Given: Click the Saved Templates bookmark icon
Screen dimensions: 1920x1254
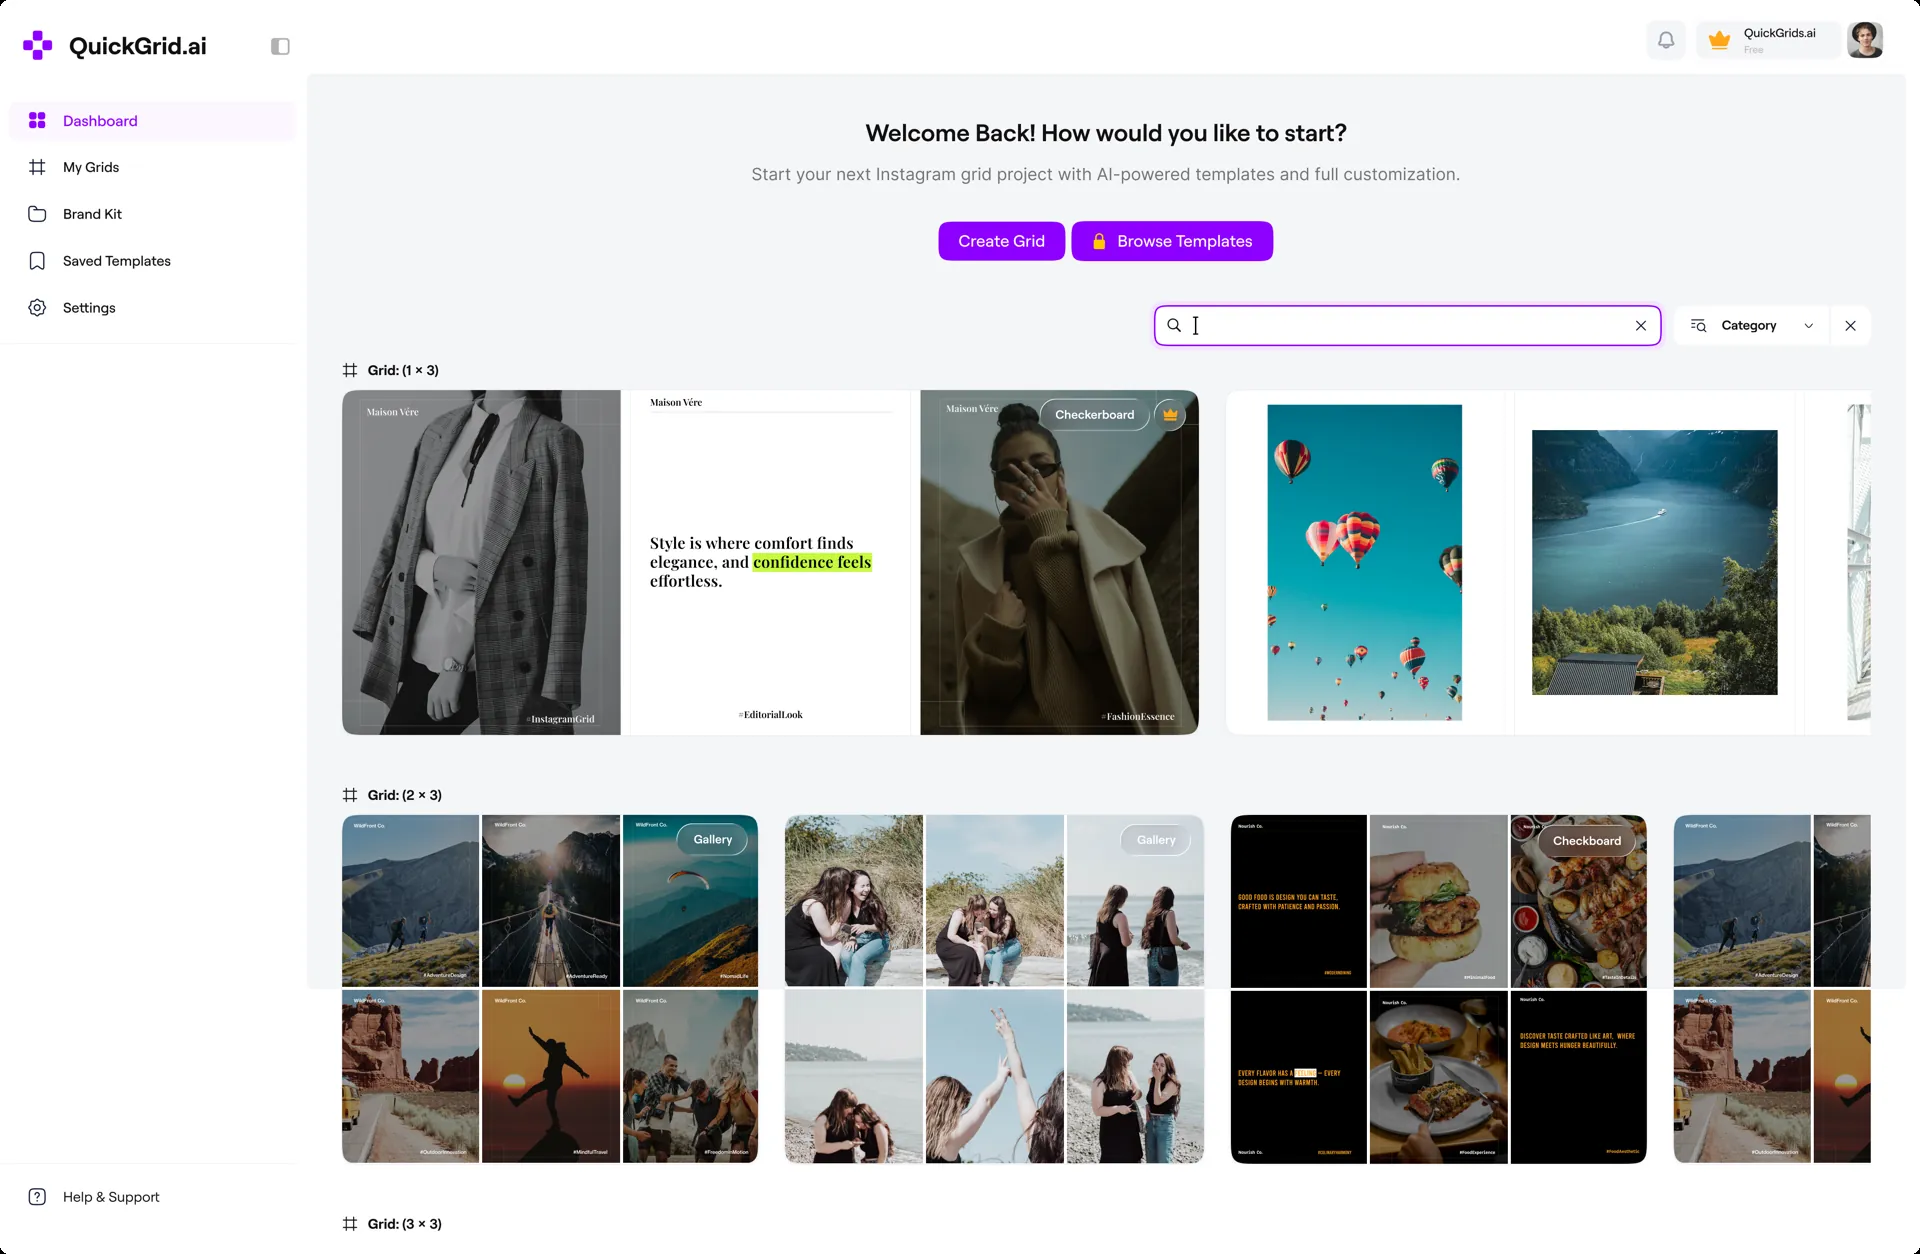Looking at the screenshot, I should pos(37,261).
